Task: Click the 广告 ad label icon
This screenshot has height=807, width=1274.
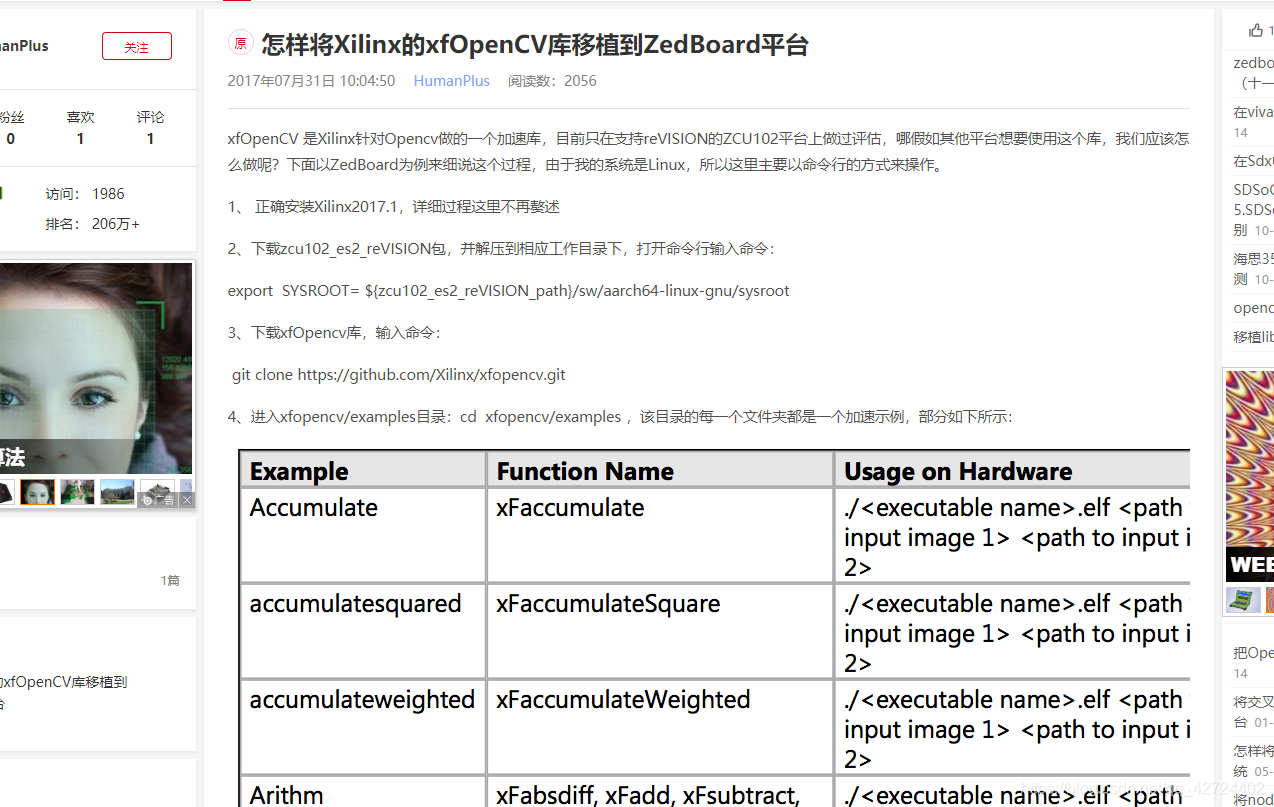Action: click(158, 500)
